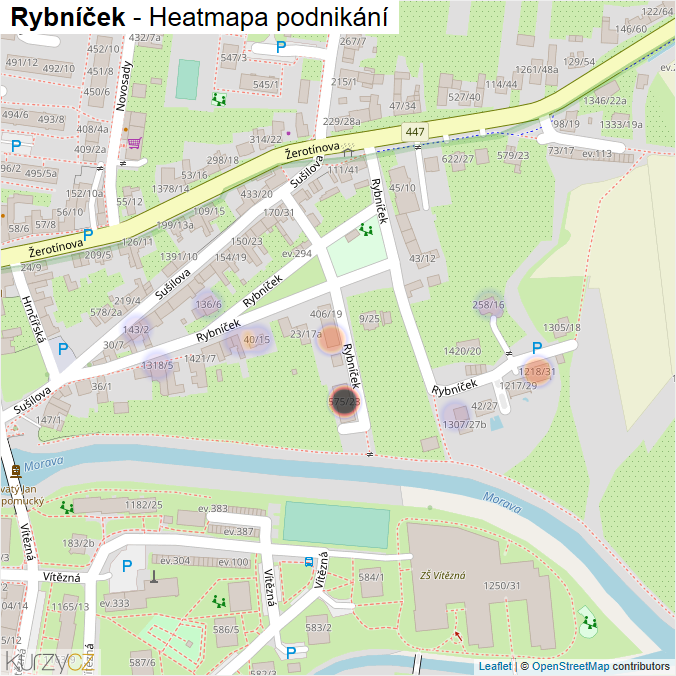Select the playground icon above building 586/5

(219, 601)
